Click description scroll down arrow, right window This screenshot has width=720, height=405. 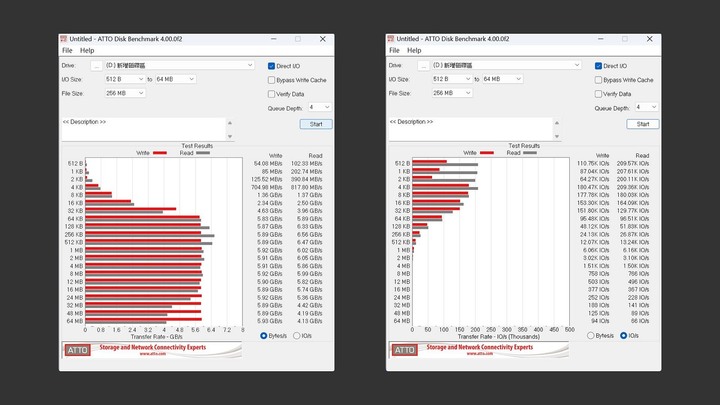[x=557, y=136]
